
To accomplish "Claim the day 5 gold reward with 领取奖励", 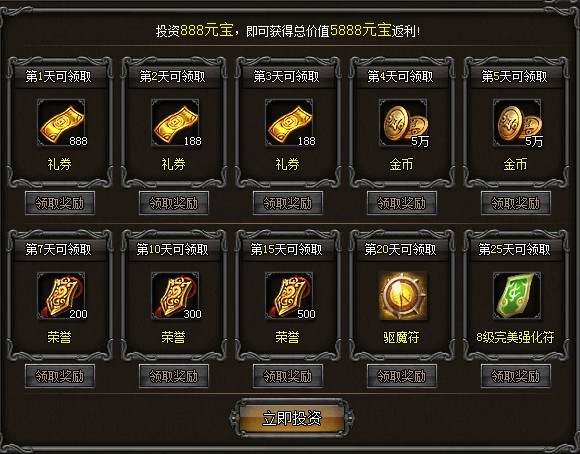I will [x=516, y=203].
